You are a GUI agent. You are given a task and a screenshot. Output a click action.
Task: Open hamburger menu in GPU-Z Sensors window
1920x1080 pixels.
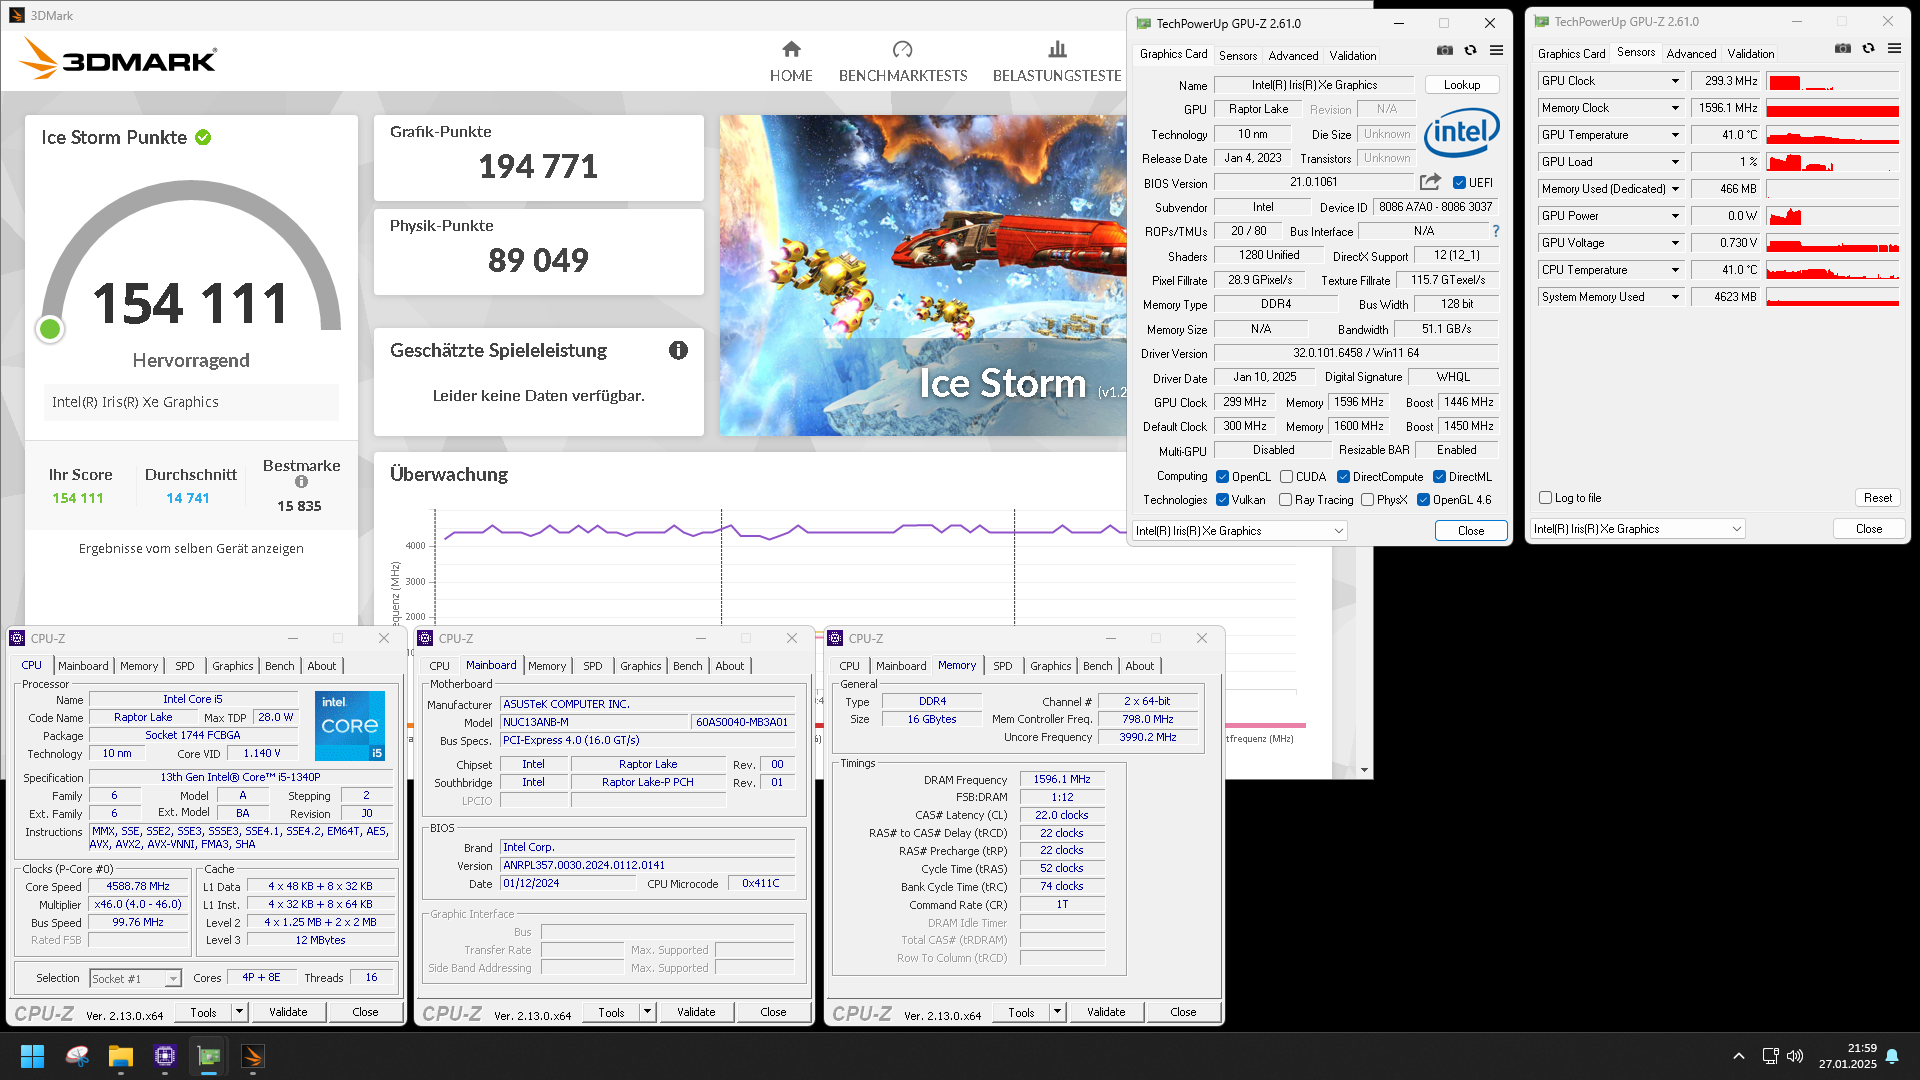(1894, 48)
